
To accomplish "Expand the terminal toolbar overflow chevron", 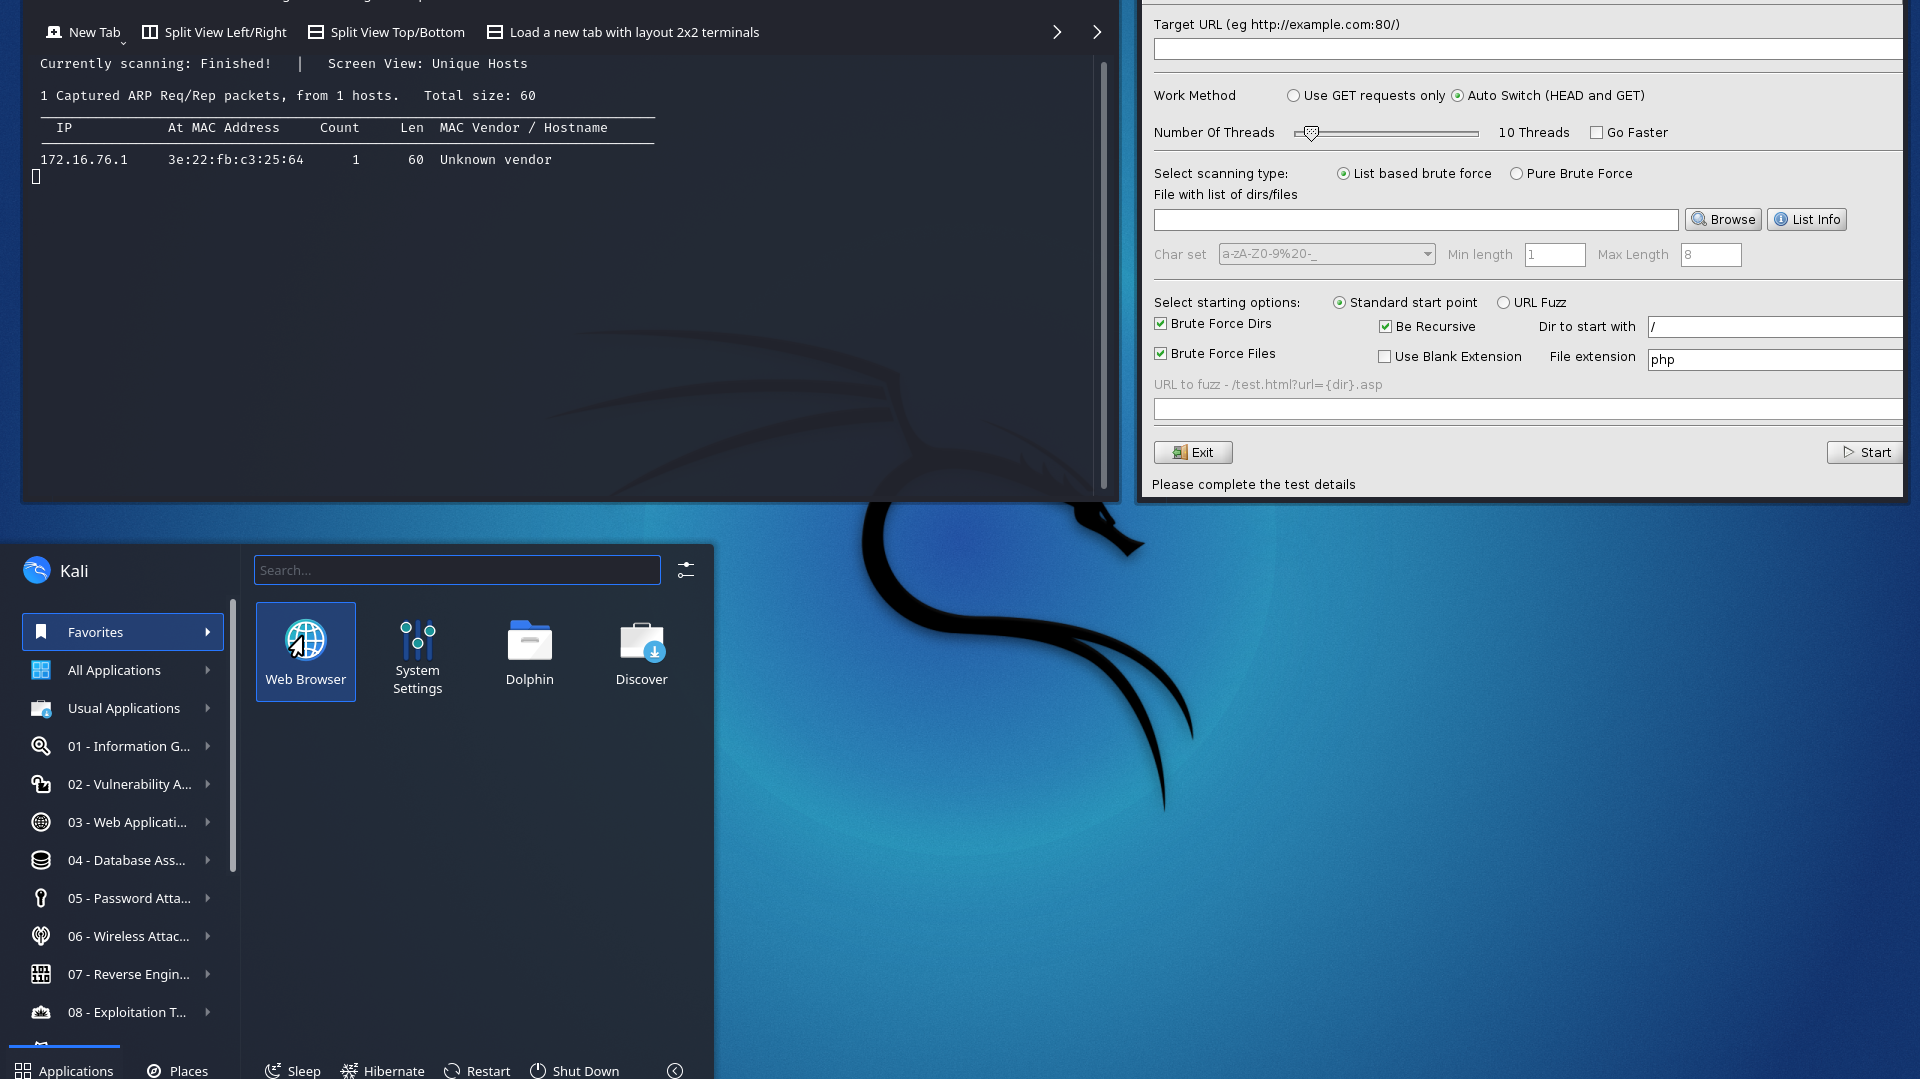I will [1097, 32].
